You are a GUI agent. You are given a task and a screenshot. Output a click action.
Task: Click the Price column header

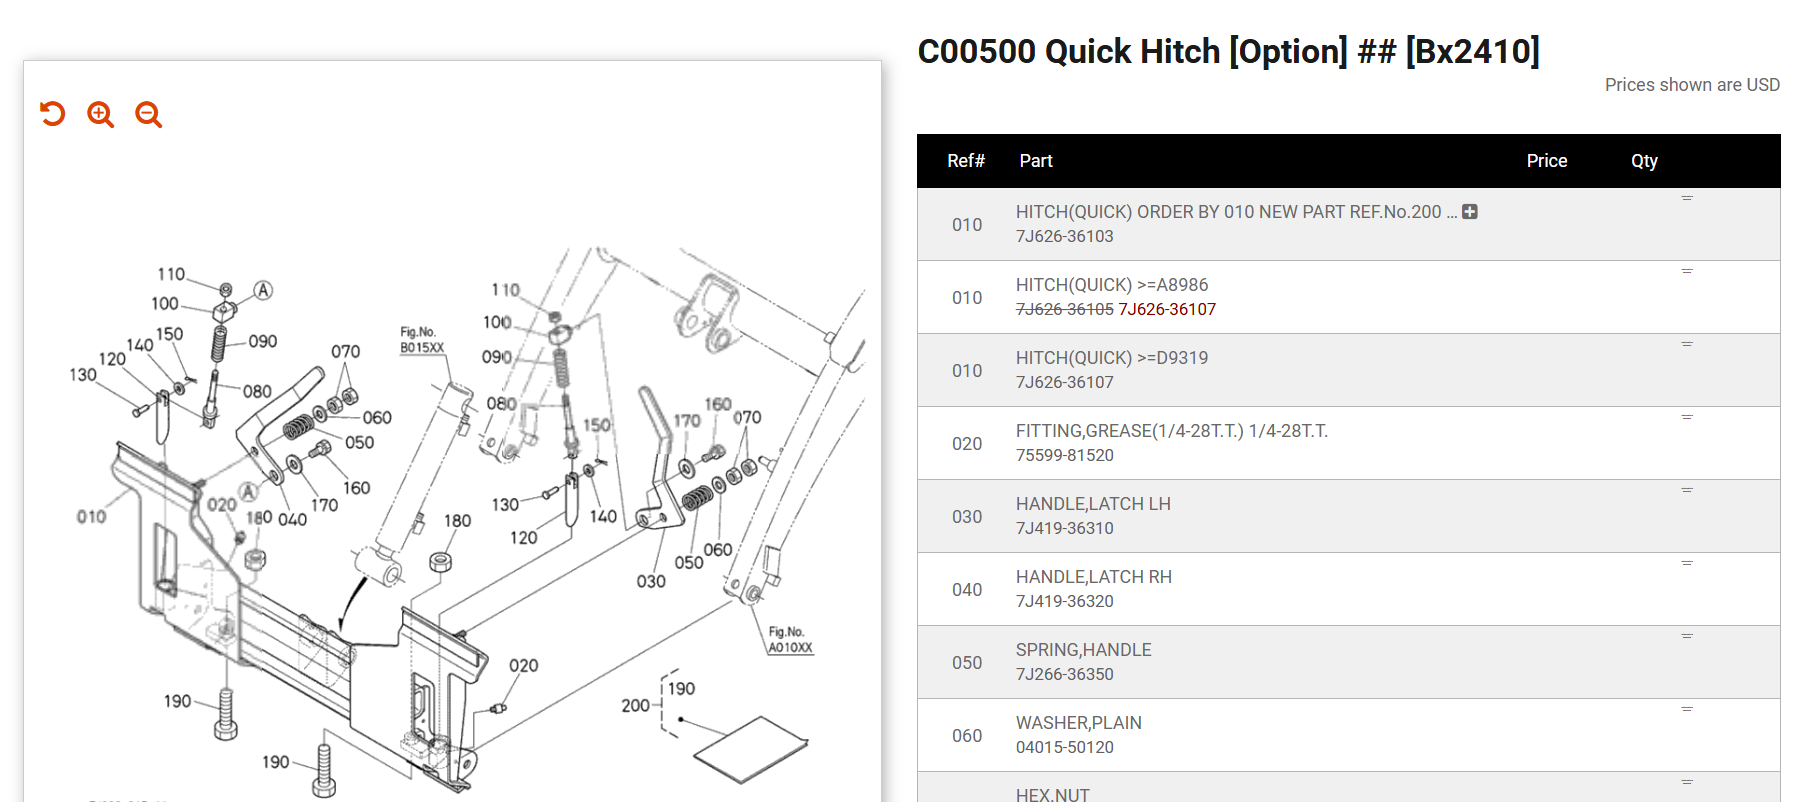(1546, 161)
